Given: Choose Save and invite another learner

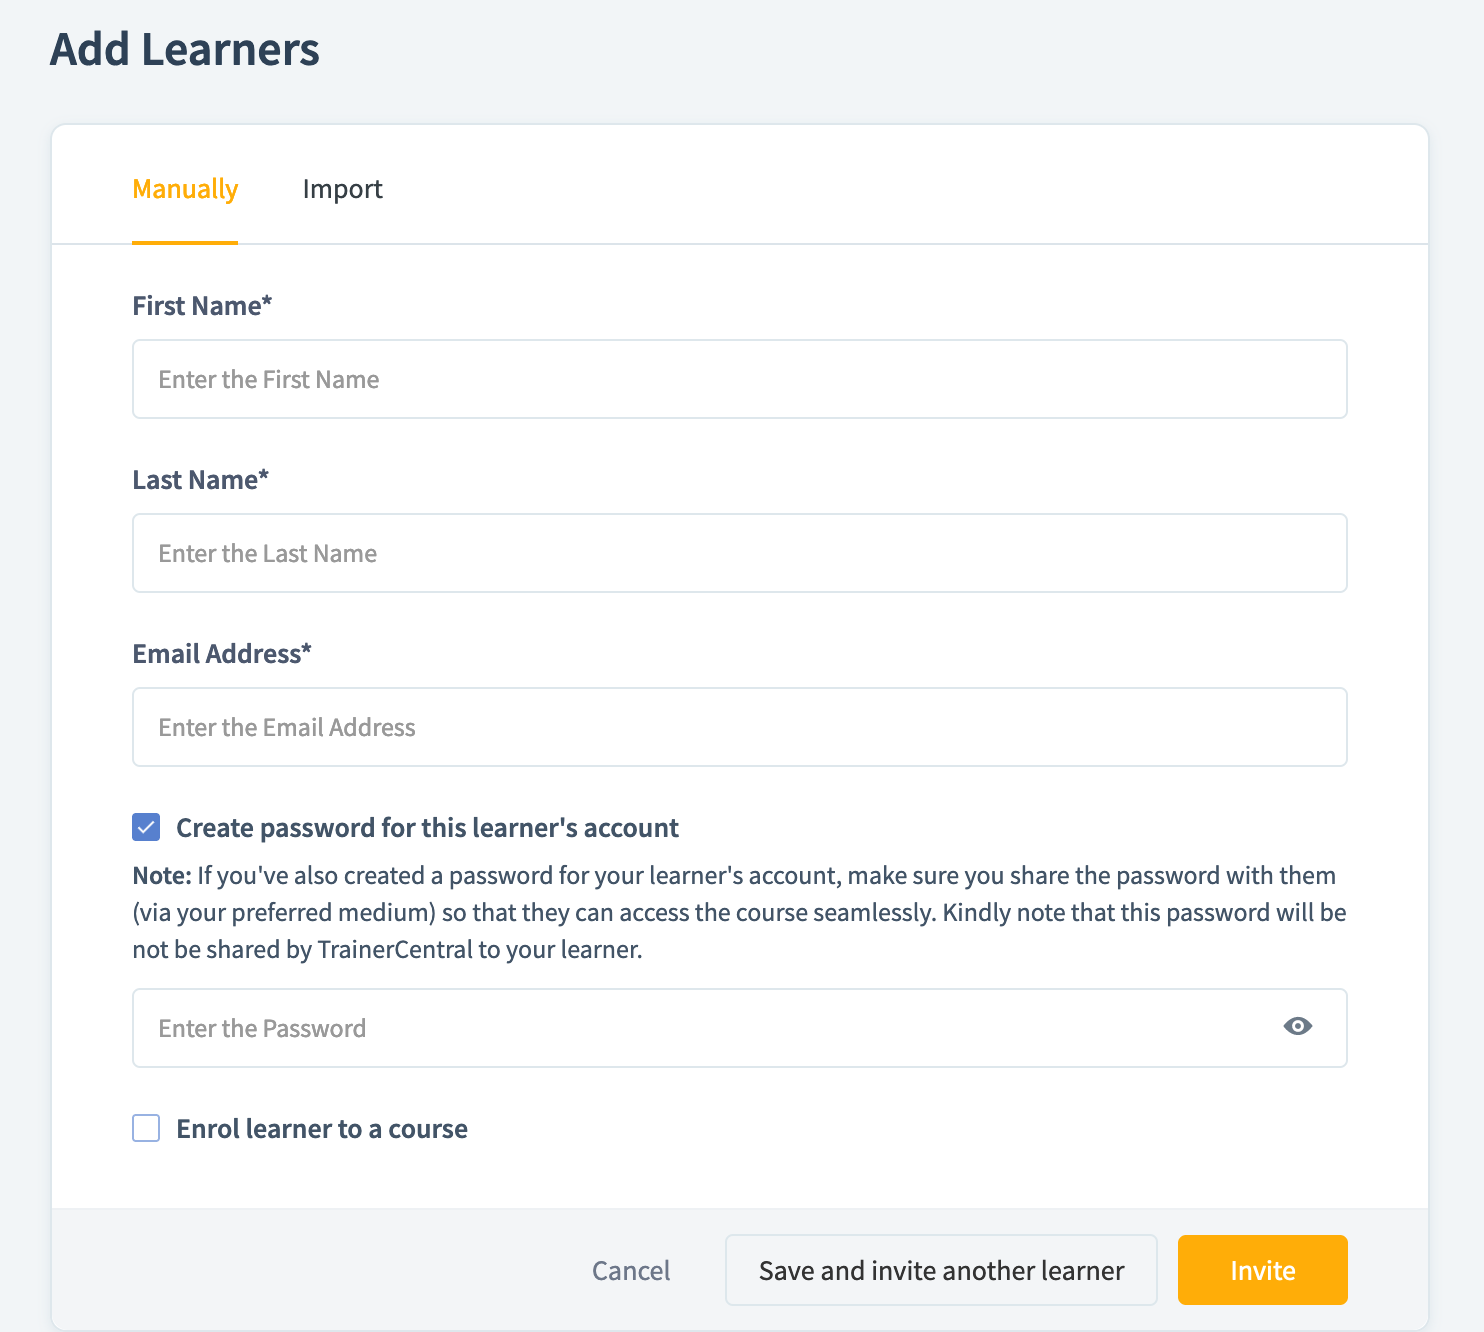Looking at the screenshot, I should (x=941, y=1270).
